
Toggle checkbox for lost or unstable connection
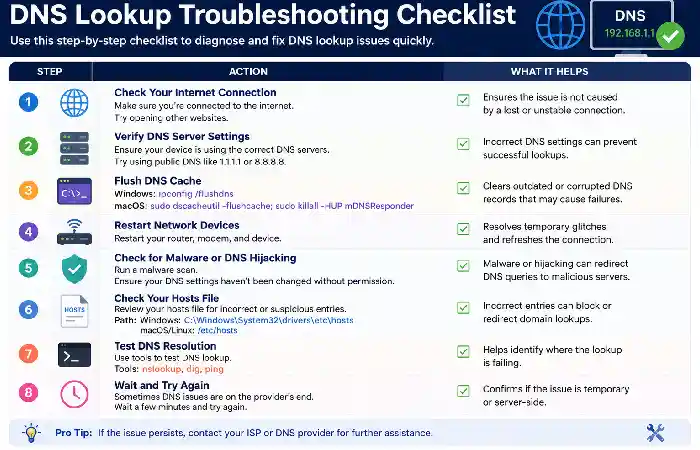[463, 100]
